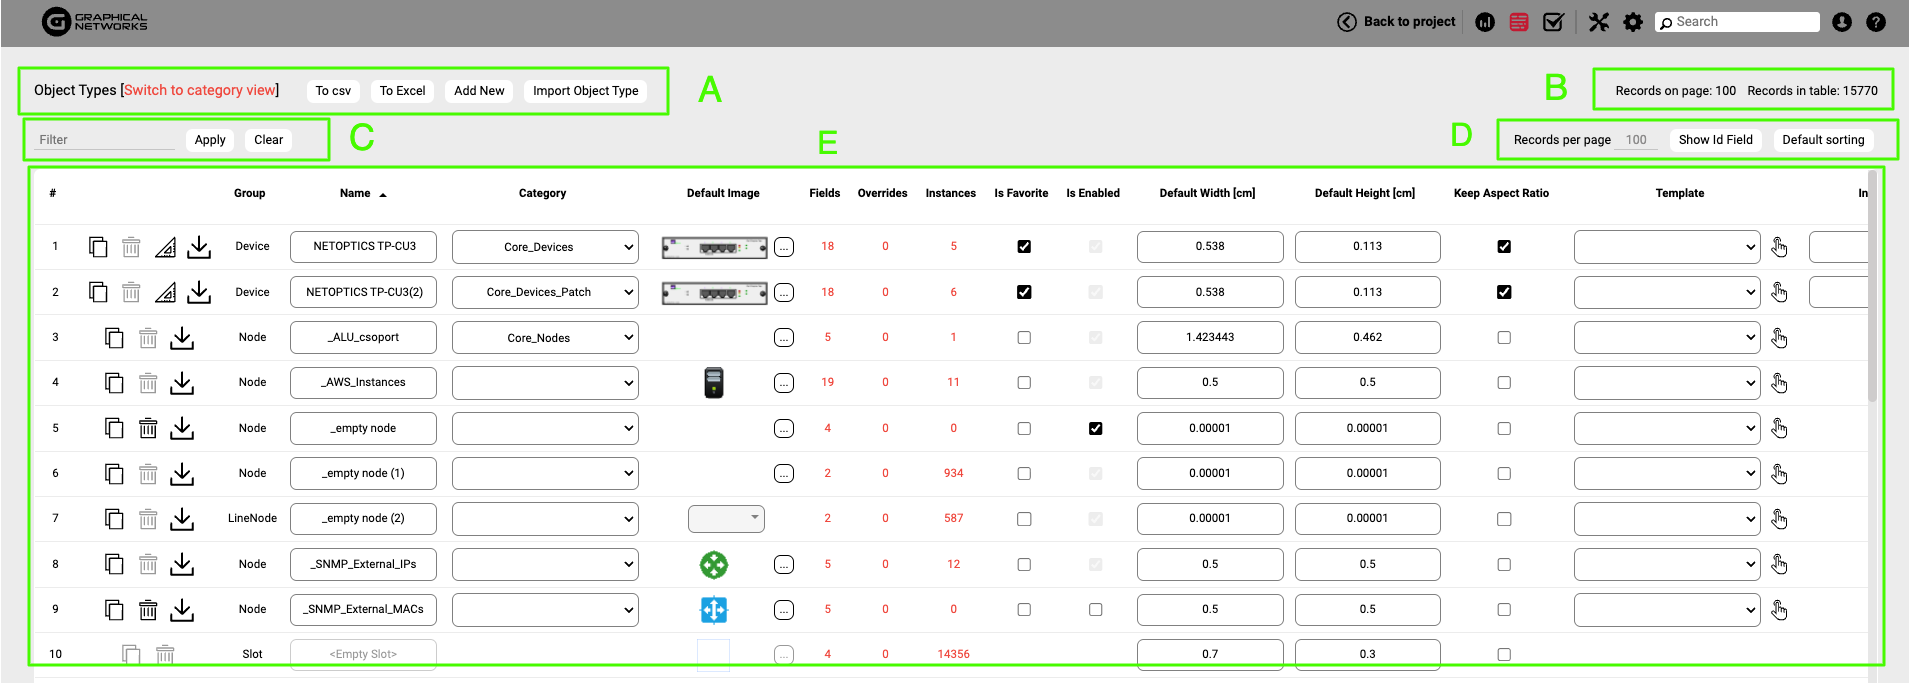1909x683 pixels.
Task: Click the copy icon in row 1
Action: [98, 247]
